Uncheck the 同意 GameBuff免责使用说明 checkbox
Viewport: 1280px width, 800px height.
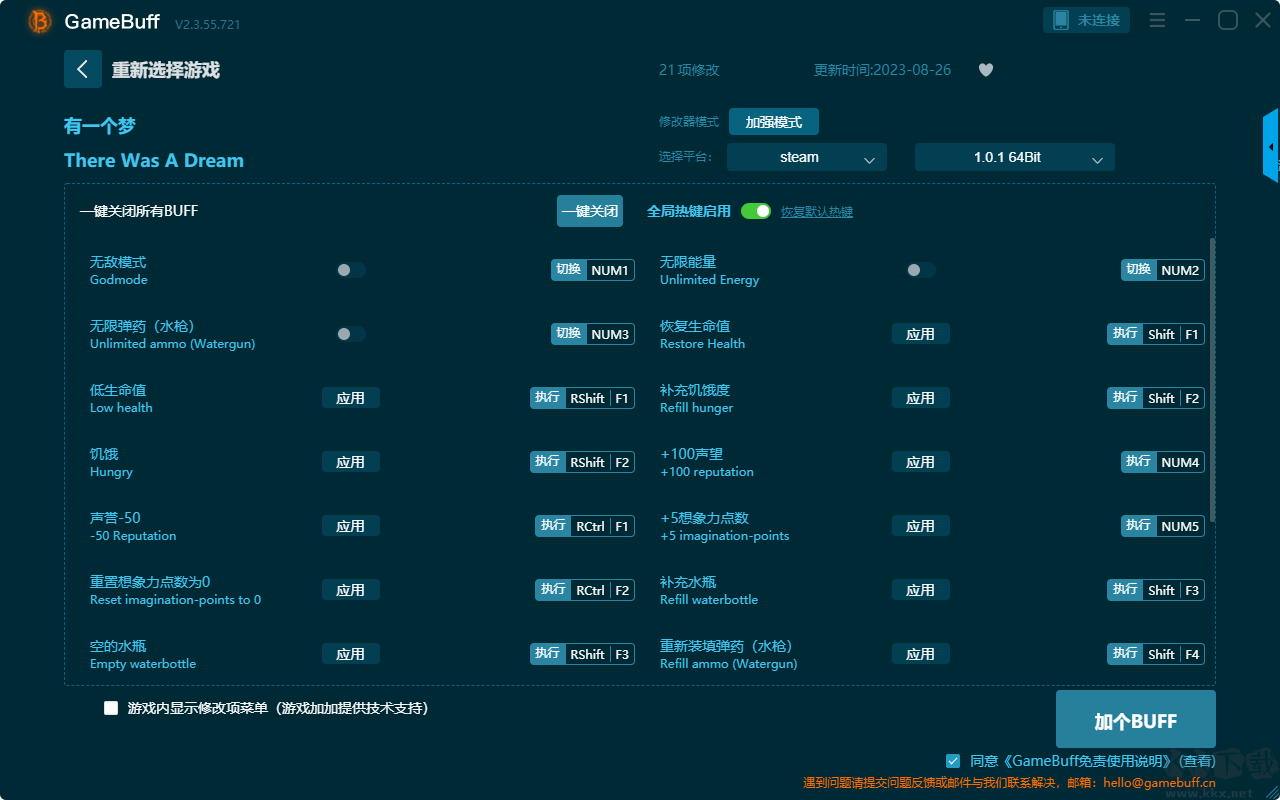tap(953, 761)
